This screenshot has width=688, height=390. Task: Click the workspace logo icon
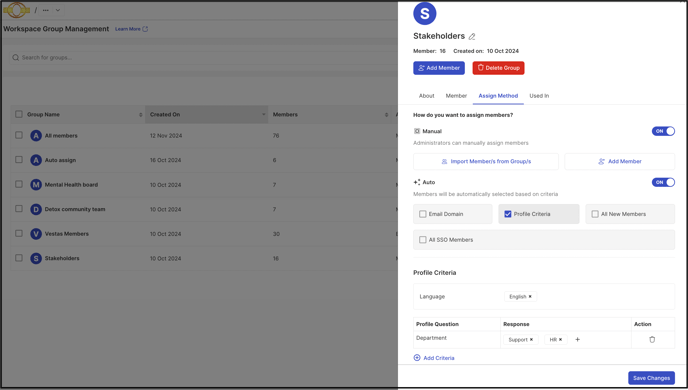pos(16,10)
